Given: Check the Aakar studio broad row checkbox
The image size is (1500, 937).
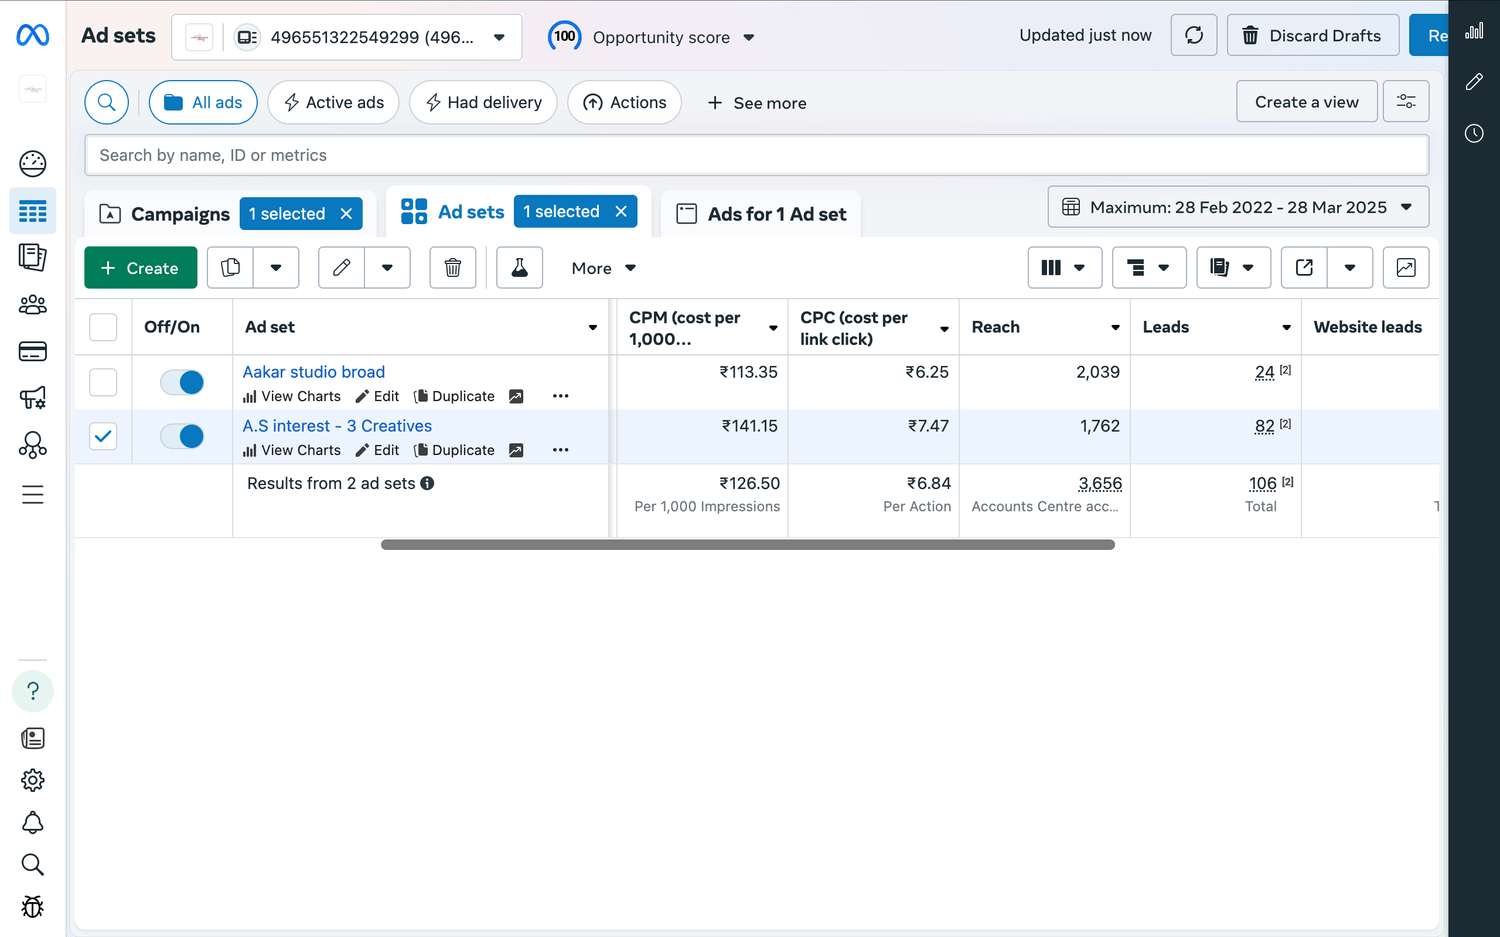Looking at the screenshot, I should 103,382.
